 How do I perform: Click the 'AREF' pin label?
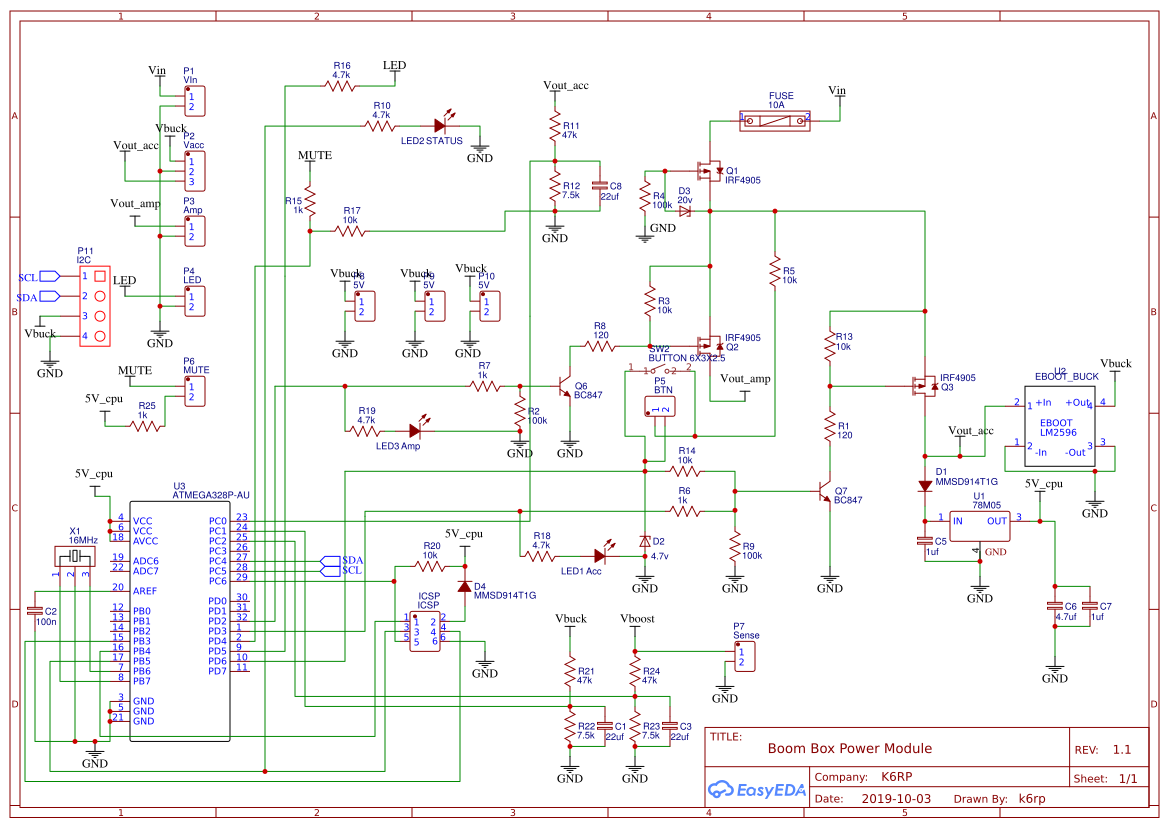click(145, 591)
